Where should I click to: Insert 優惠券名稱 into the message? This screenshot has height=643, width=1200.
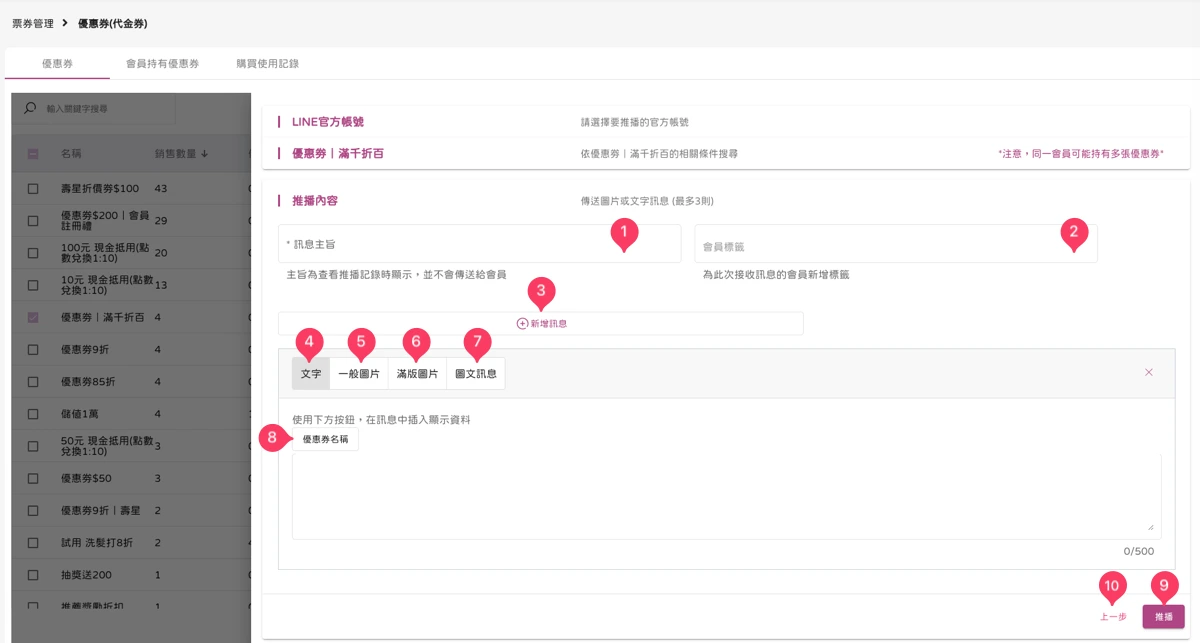click(x=325, y=439)
